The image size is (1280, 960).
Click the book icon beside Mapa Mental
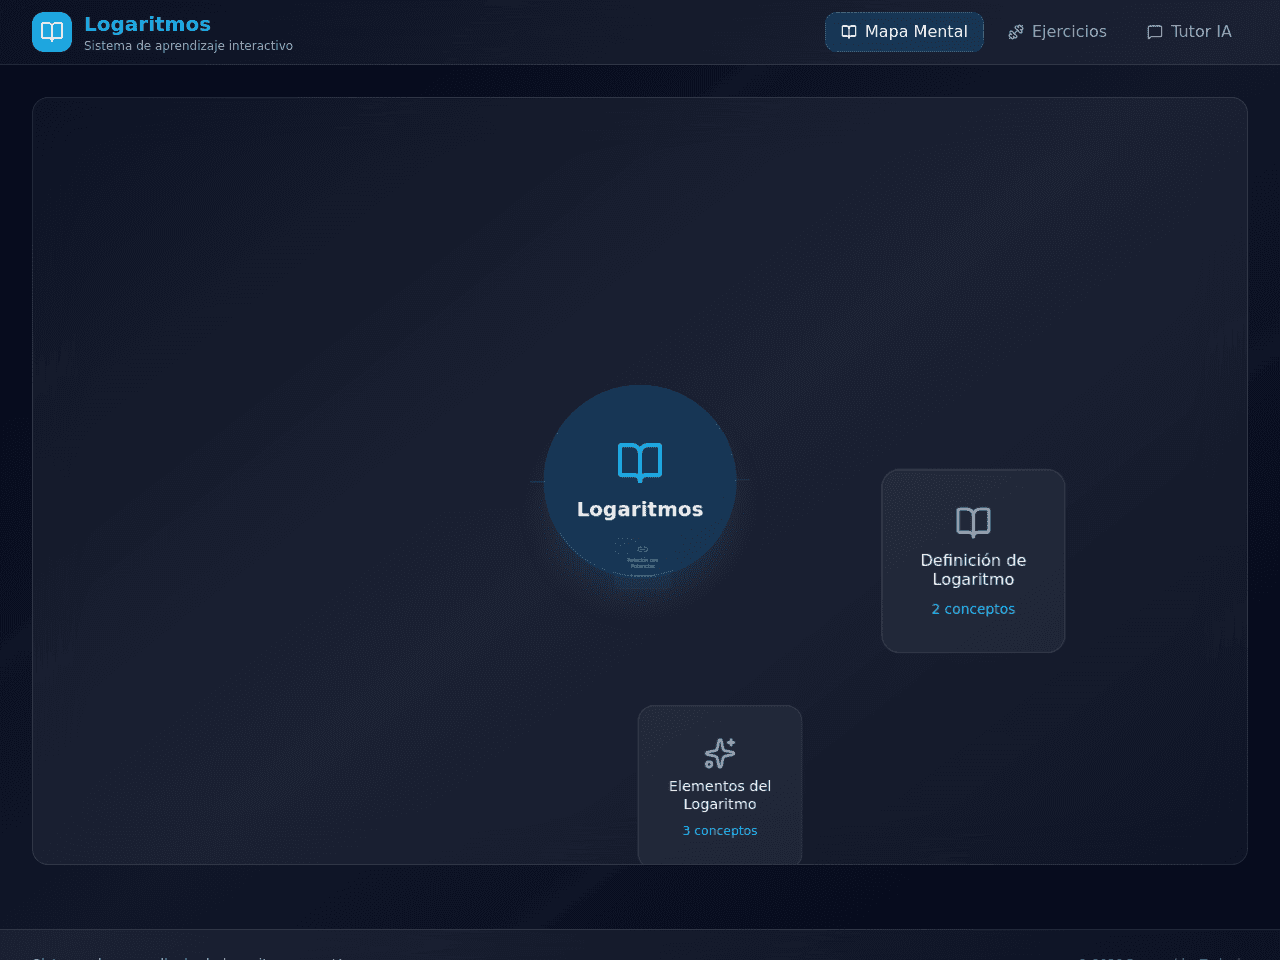(x=849, y=32)
